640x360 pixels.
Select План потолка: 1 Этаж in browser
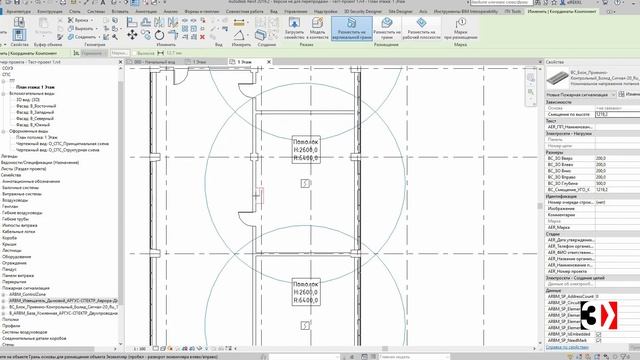37,138
